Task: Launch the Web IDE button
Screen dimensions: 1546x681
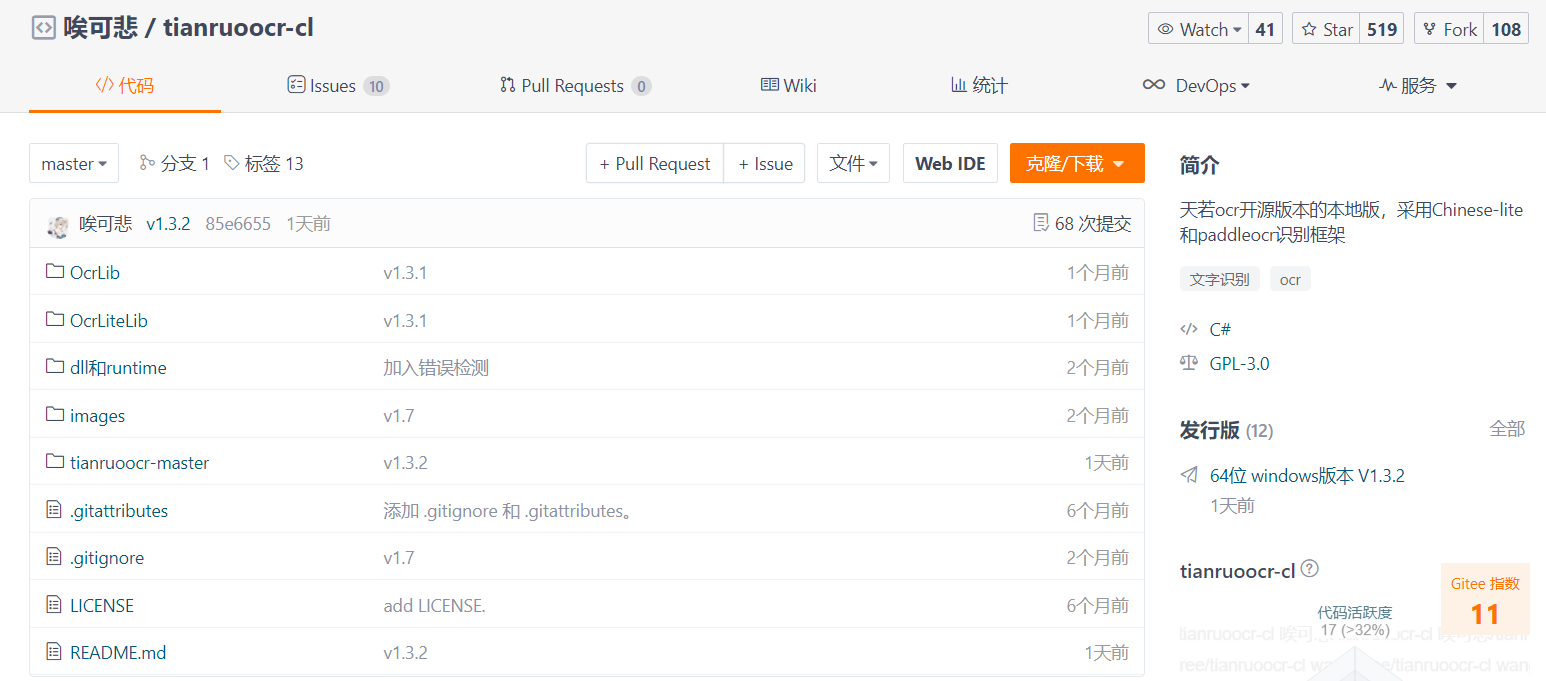Action: [x=950, y=163]
